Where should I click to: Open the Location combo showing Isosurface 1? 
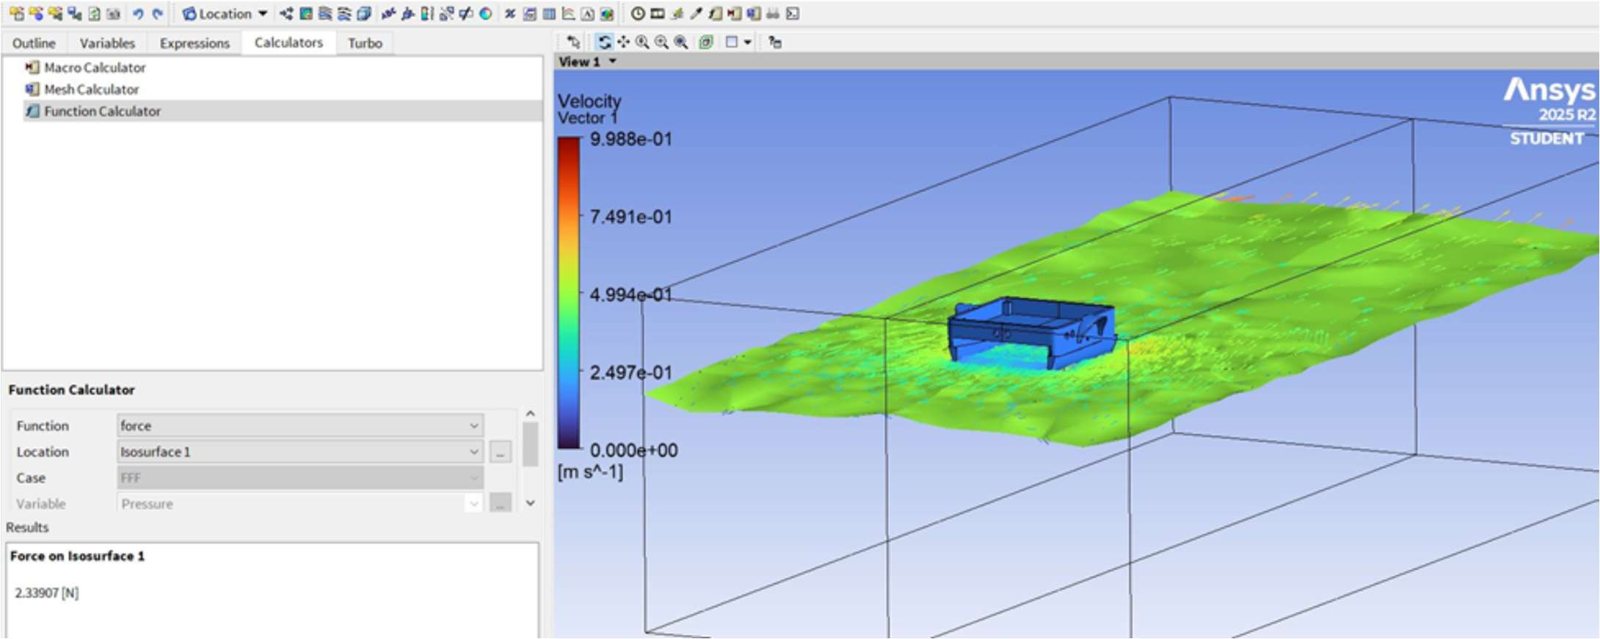300,452
